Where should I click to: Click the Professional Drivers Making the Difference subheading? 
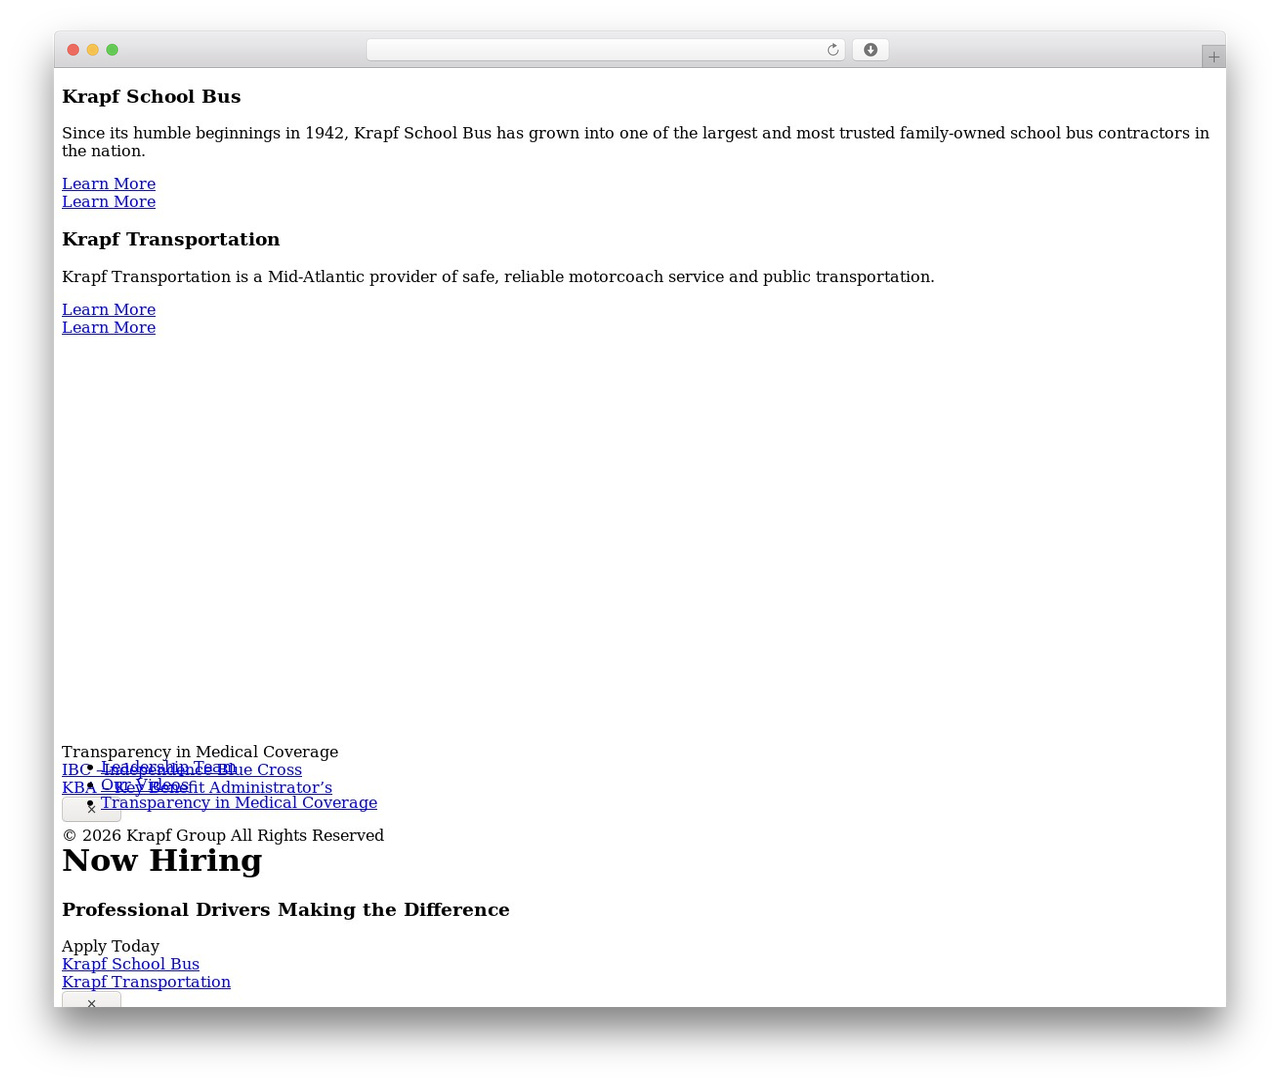[286, 910]
